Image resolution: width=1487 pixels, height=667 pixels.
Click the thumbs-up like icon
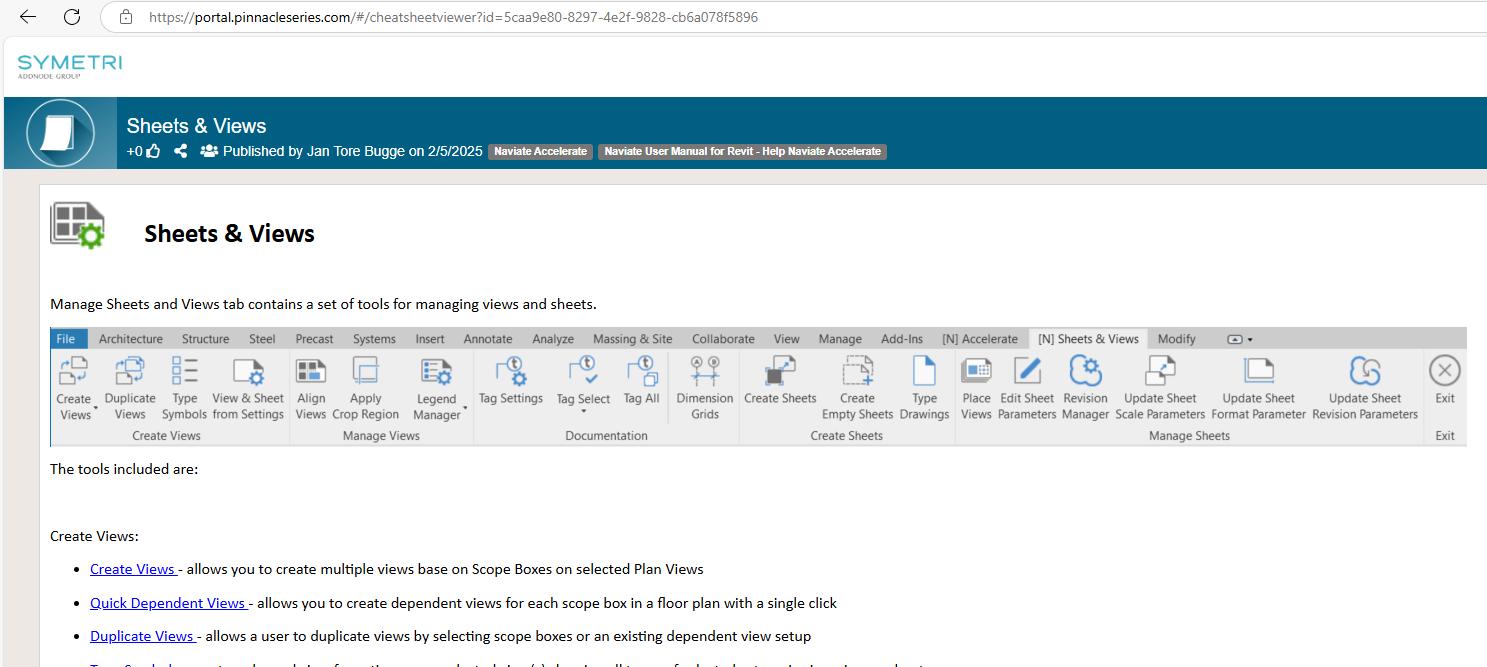click(x=153, y=151)
